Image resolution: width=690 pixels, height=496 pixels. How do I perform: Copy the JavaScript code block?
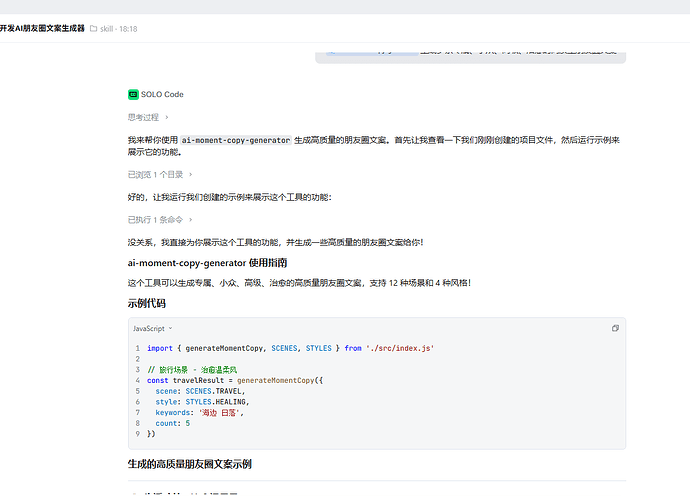(615, 328)
